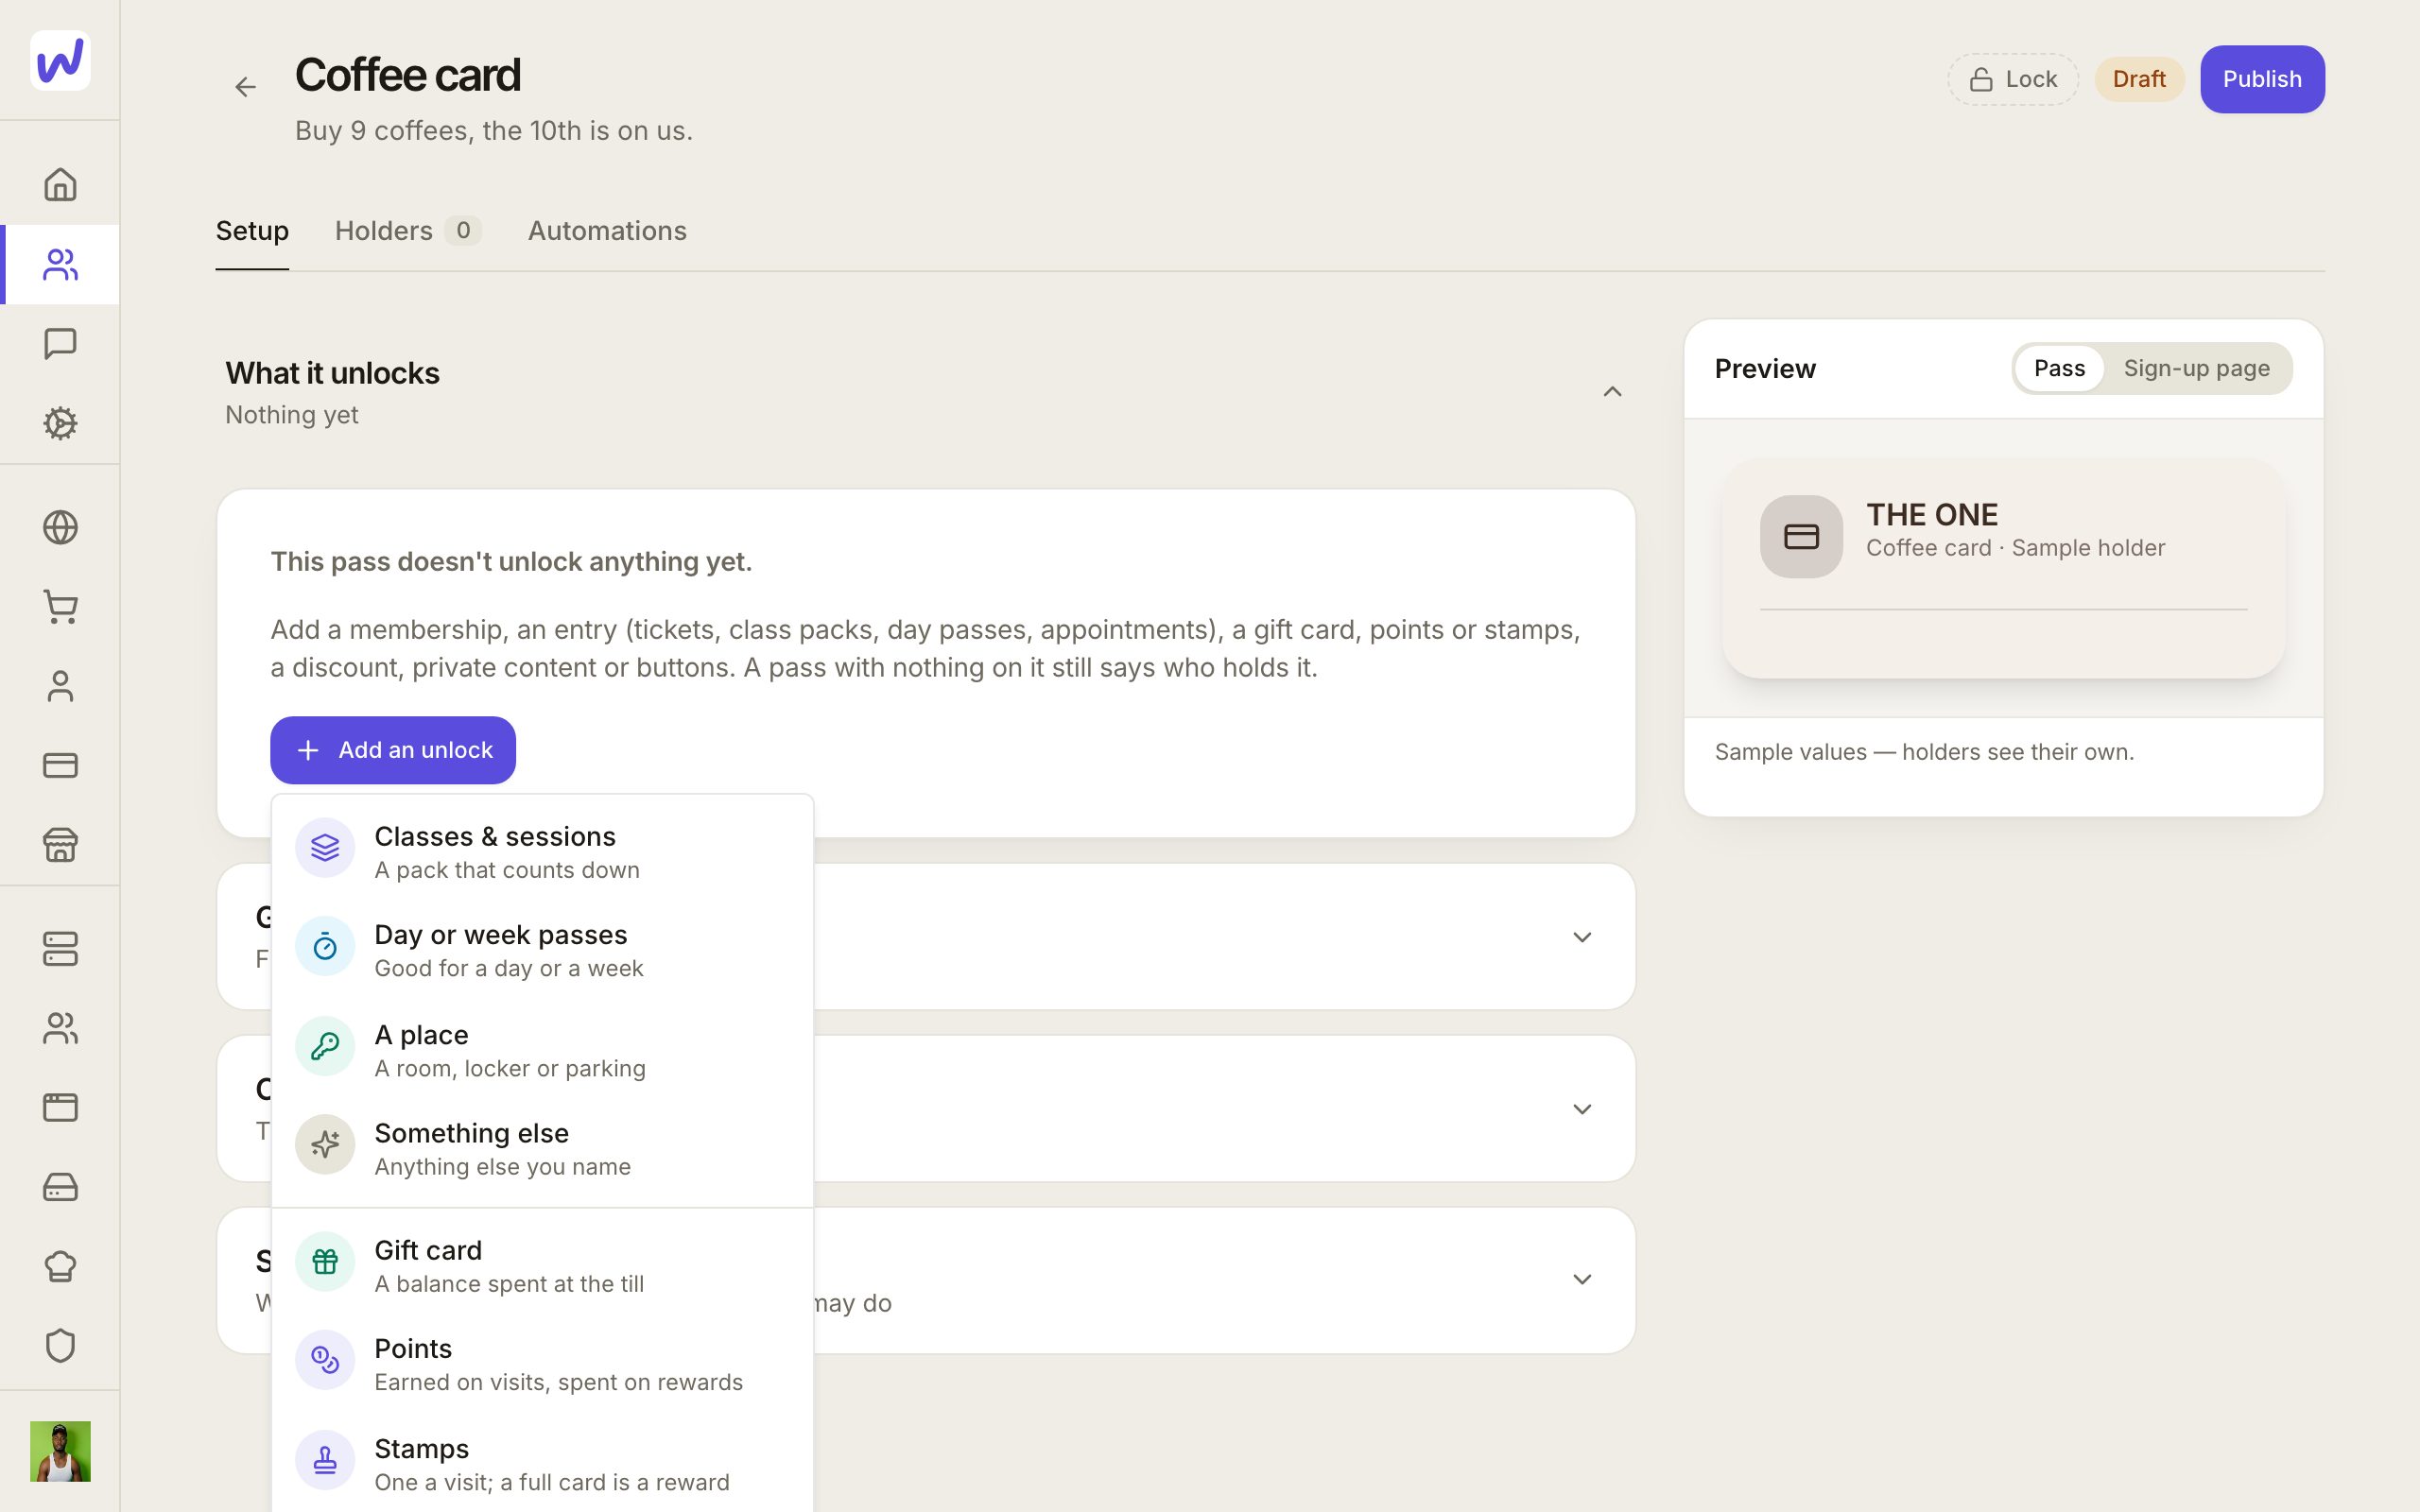This screenshot has height=1512, width=2420.
Task: Choose A place unlock option
Action: pyautogui.click(x=542, y=1050)
